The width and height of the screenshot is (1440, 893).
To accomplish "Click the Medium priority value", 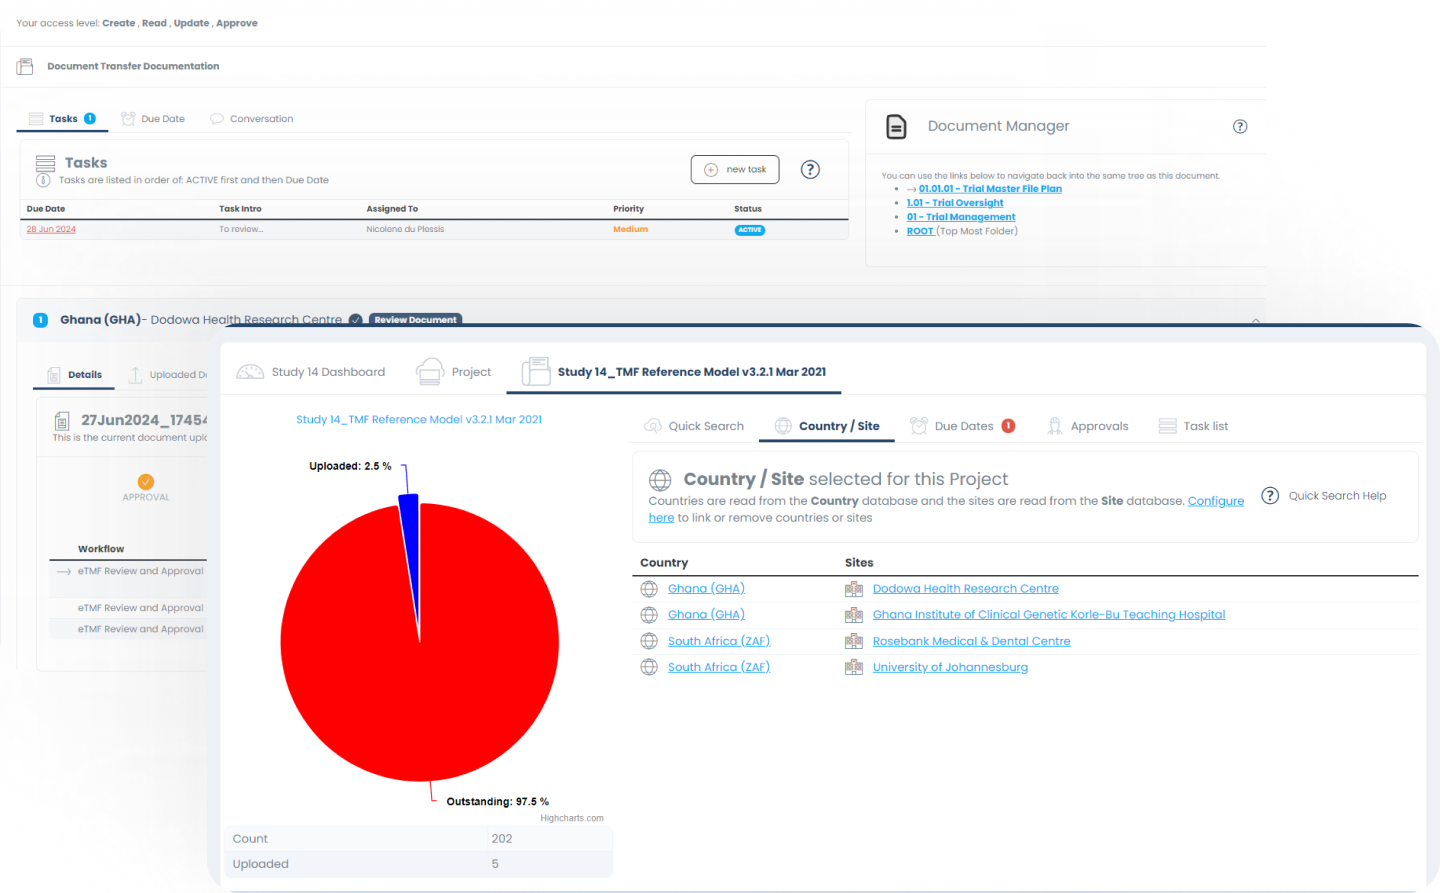I will 630,230.
